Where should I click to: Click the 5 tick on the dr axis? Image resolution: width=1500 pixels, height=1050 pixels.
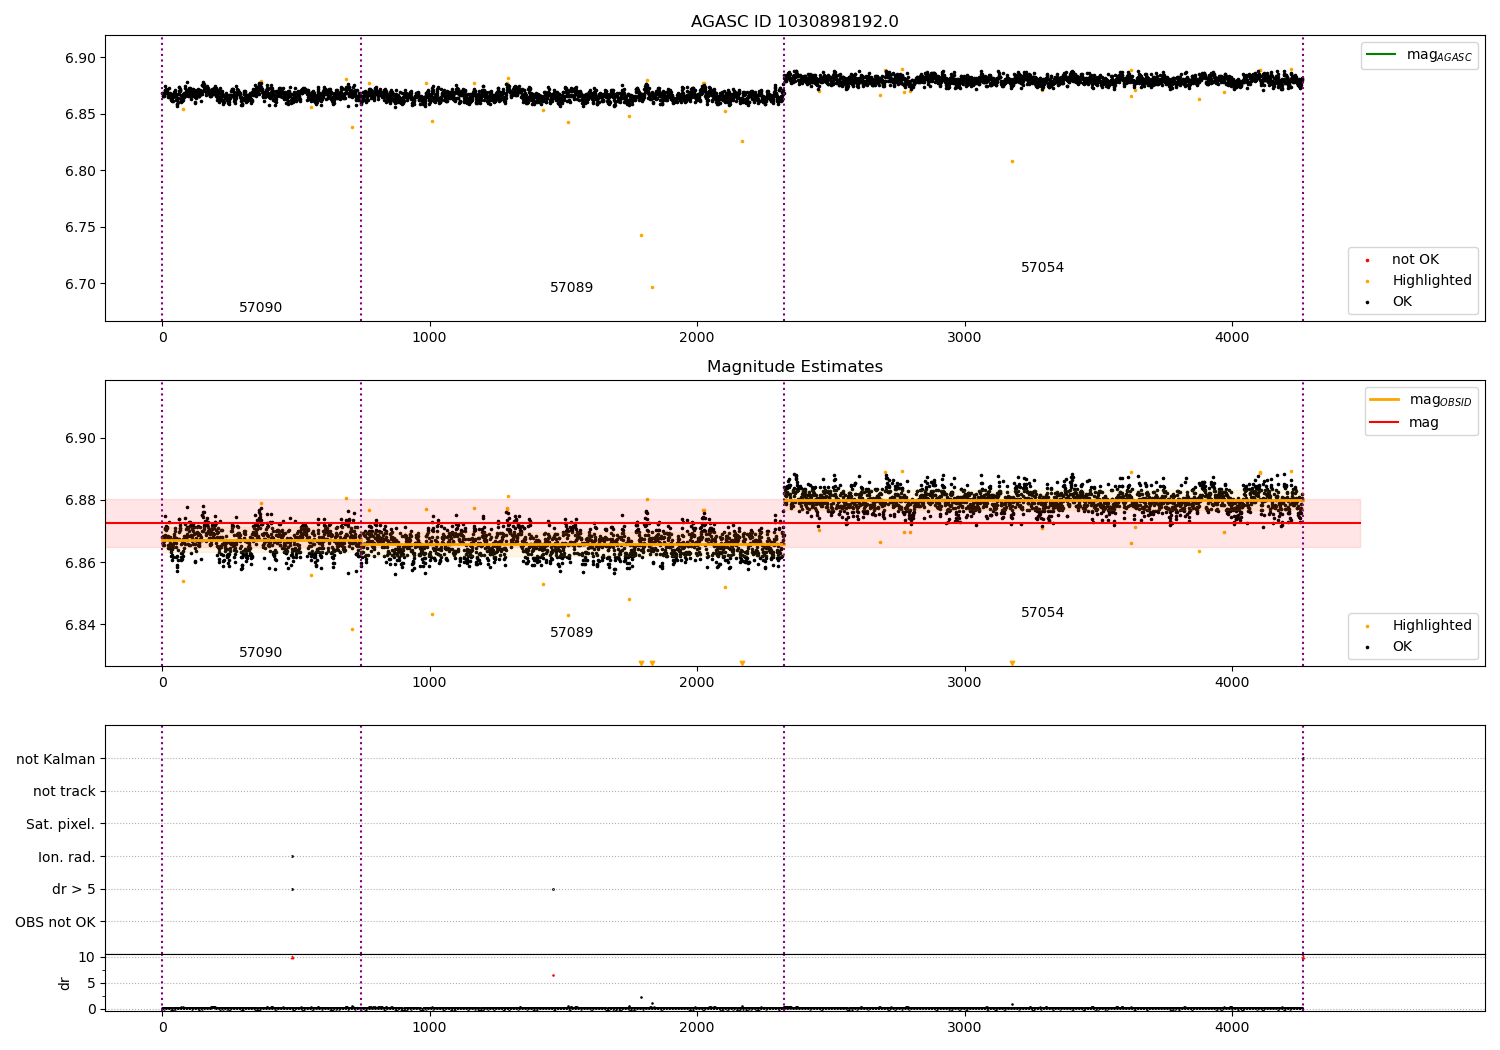(x=91, y=984)
